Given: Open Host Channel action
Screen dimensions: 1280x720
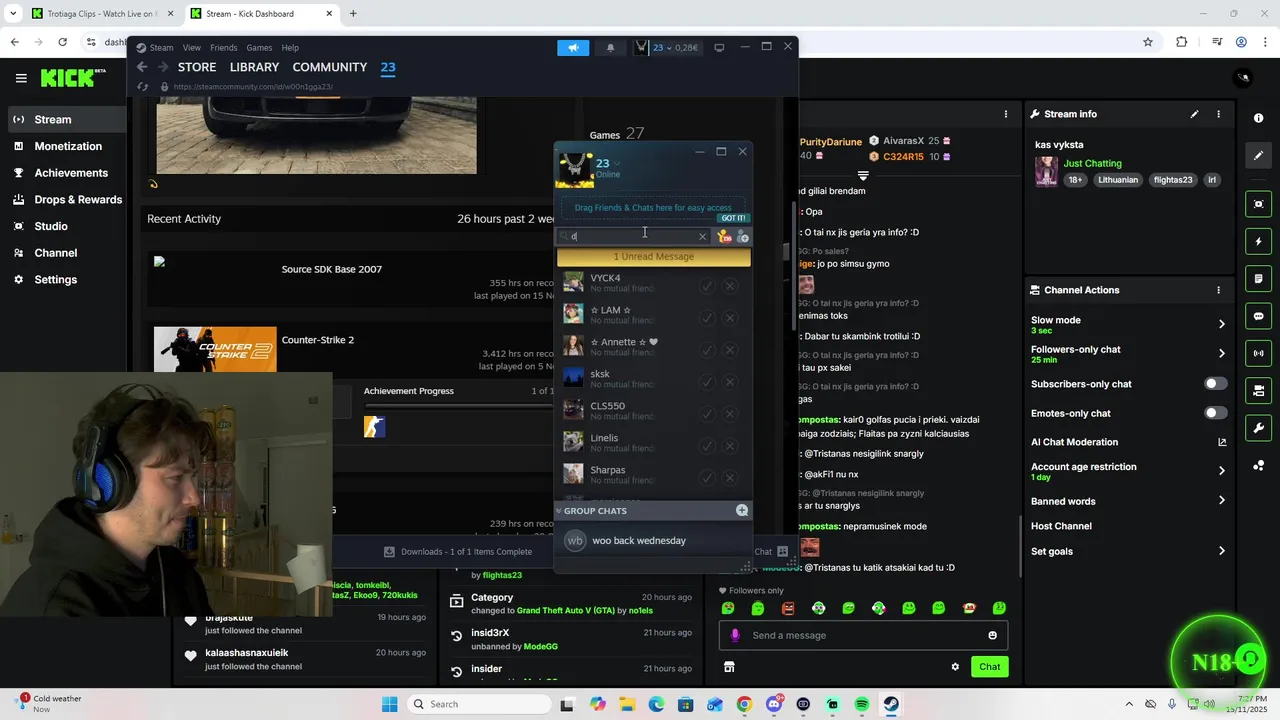Looking at the screenshot, I should tap(1061, 526).
